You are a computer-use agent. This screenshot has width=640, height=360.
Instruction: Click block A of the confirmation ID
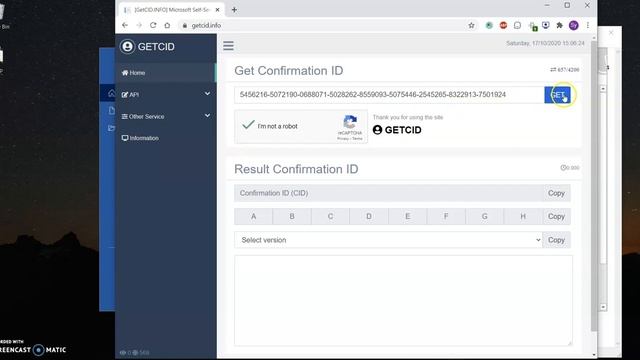click(x=253, y=216)
